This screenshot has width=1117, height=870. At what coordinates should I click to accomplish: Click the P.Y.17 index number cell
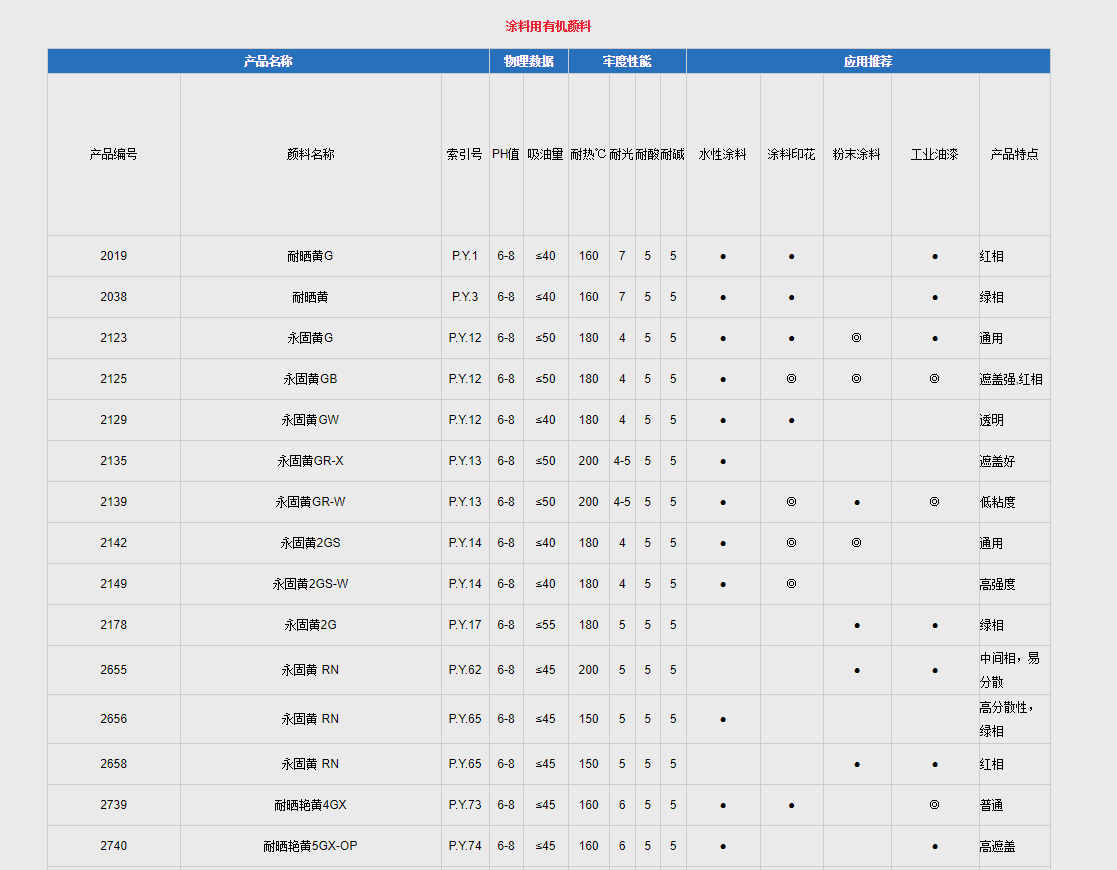click(464, 625)
